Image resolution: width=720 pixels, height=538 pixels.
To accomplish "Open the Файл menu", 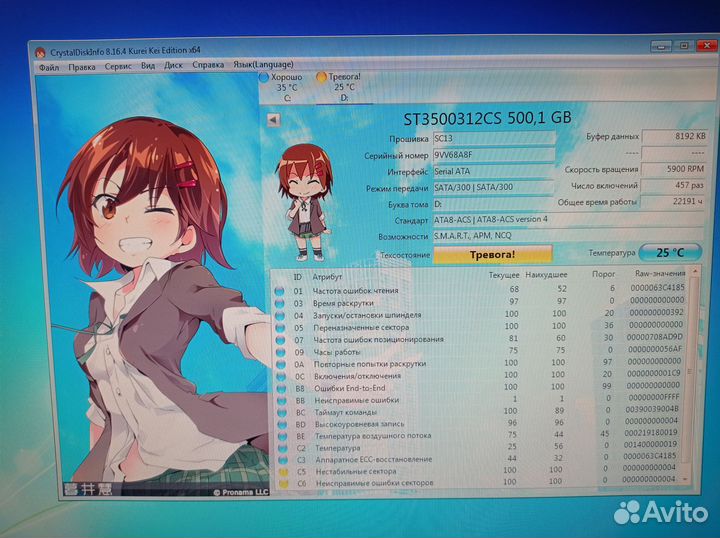I will 49,67.
